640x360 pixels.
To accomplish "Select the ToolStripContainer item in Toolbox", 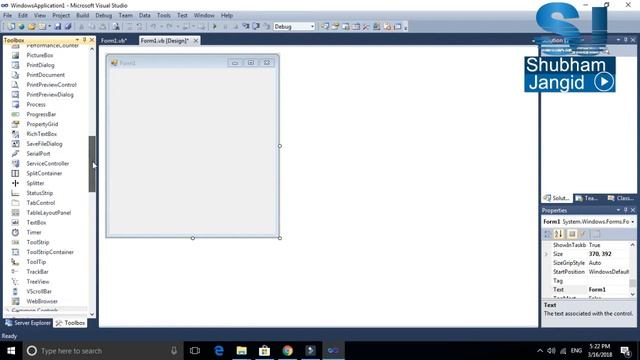I will coord(50,252).
